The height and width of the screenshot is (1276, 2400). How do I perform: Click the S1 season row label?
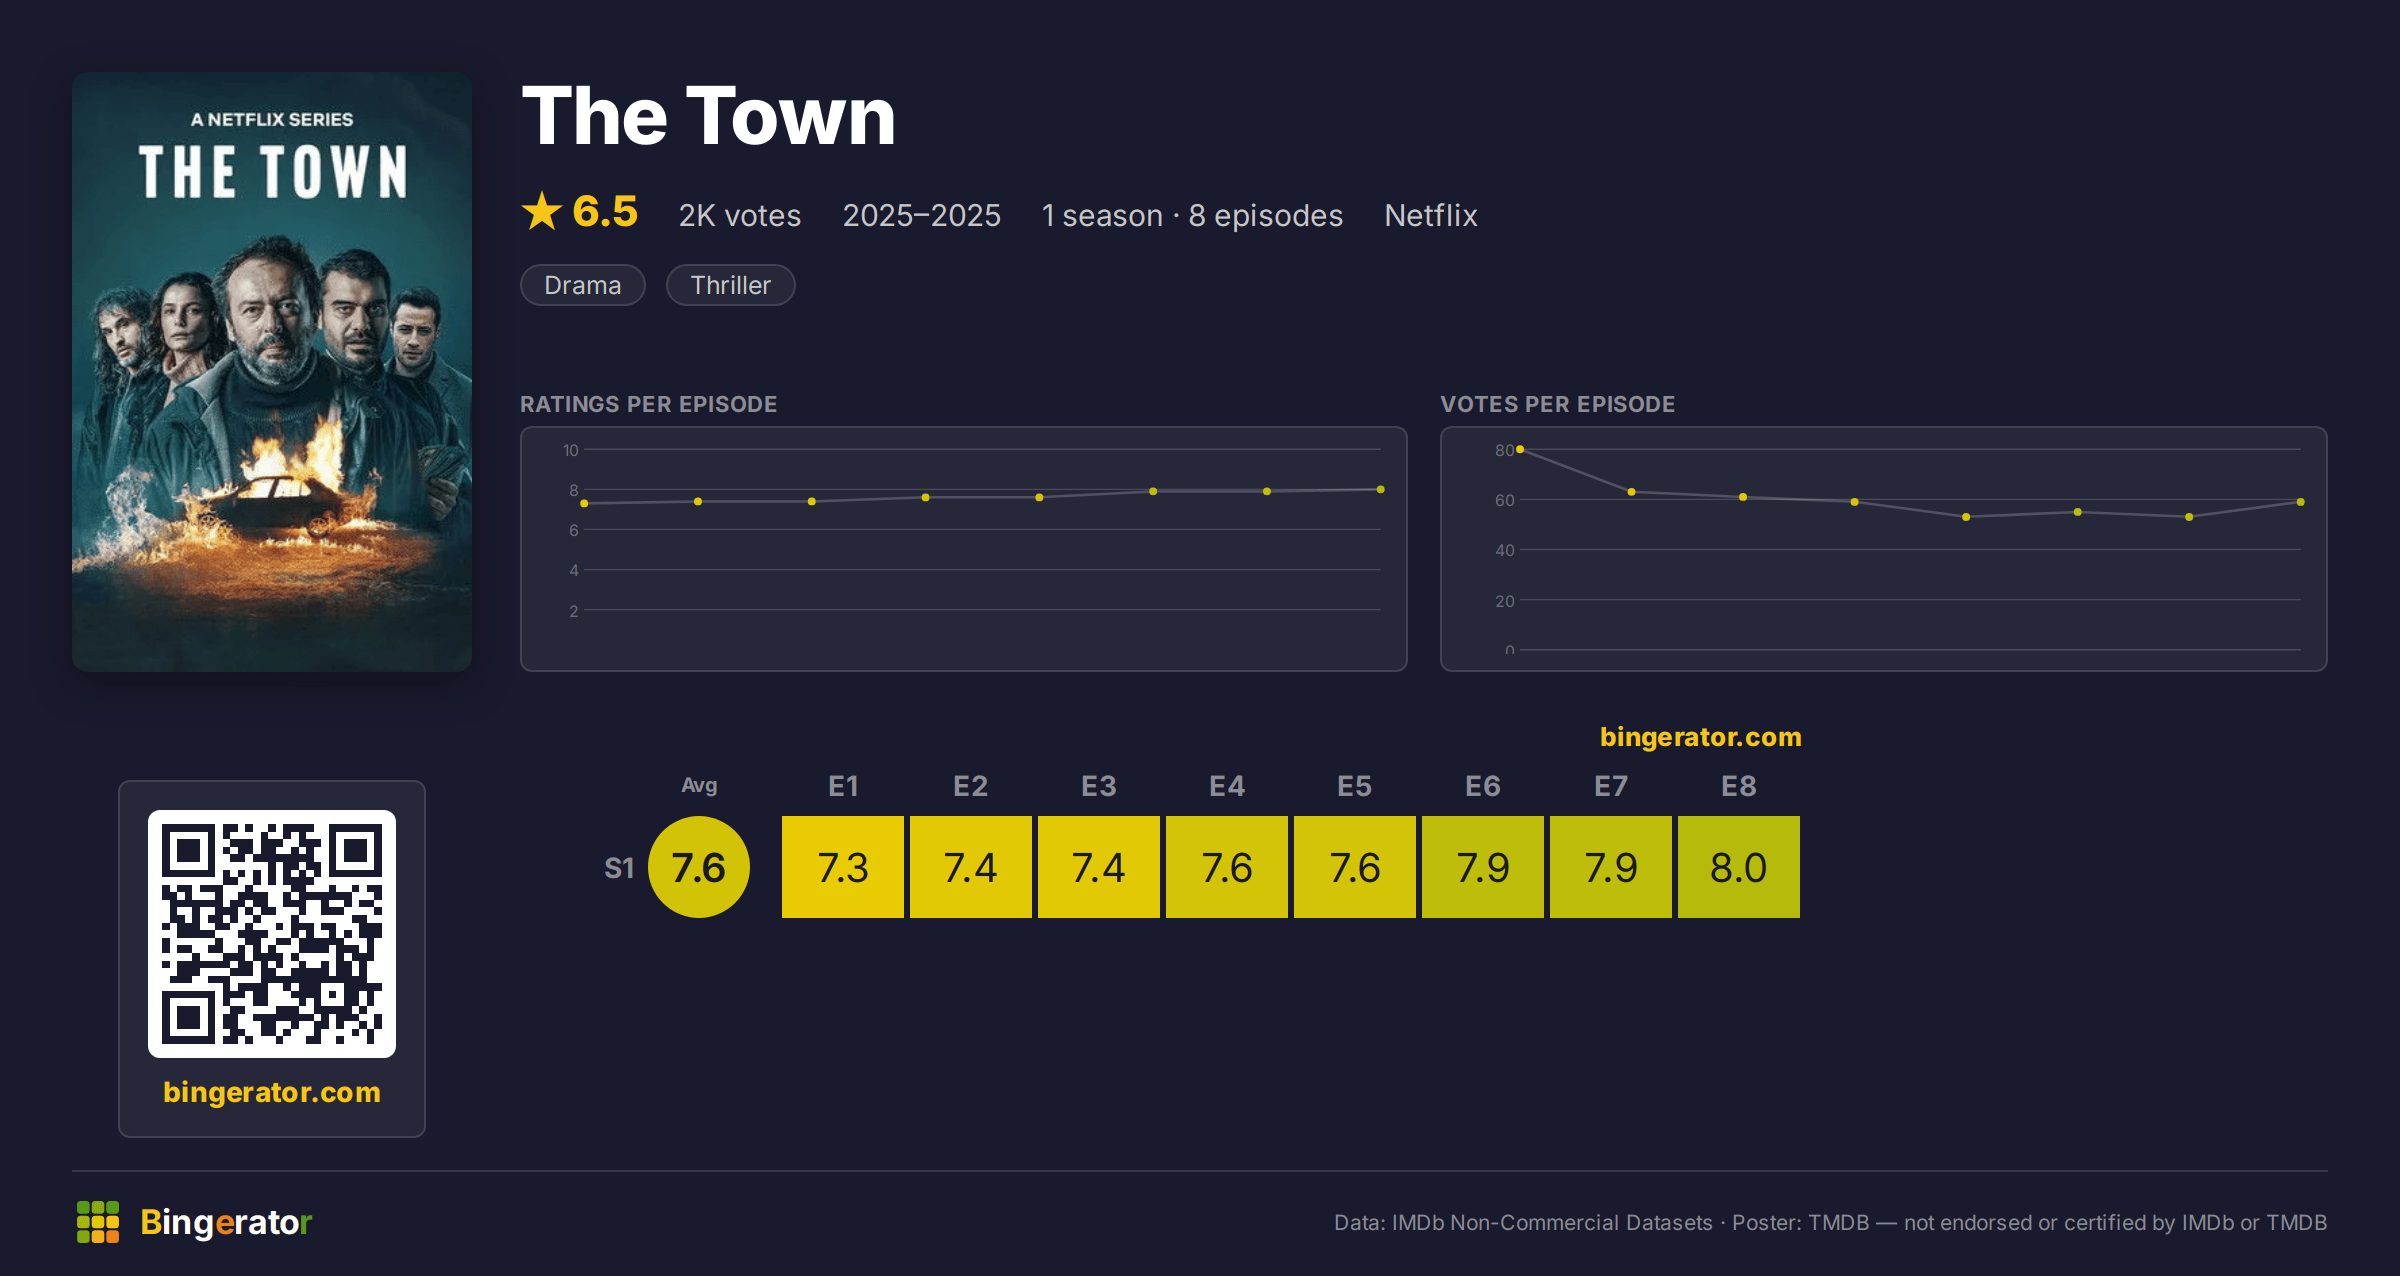(x=619, y=868)
